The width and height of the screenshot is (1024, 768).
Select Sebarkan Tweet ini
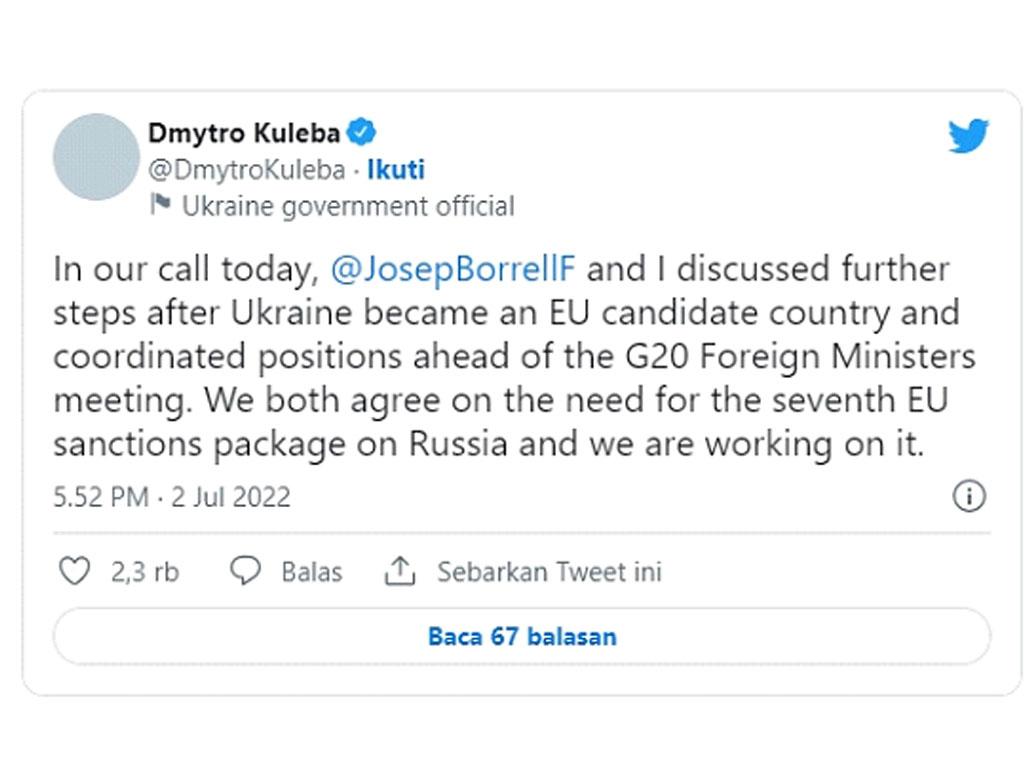click(x=549, y=572)
